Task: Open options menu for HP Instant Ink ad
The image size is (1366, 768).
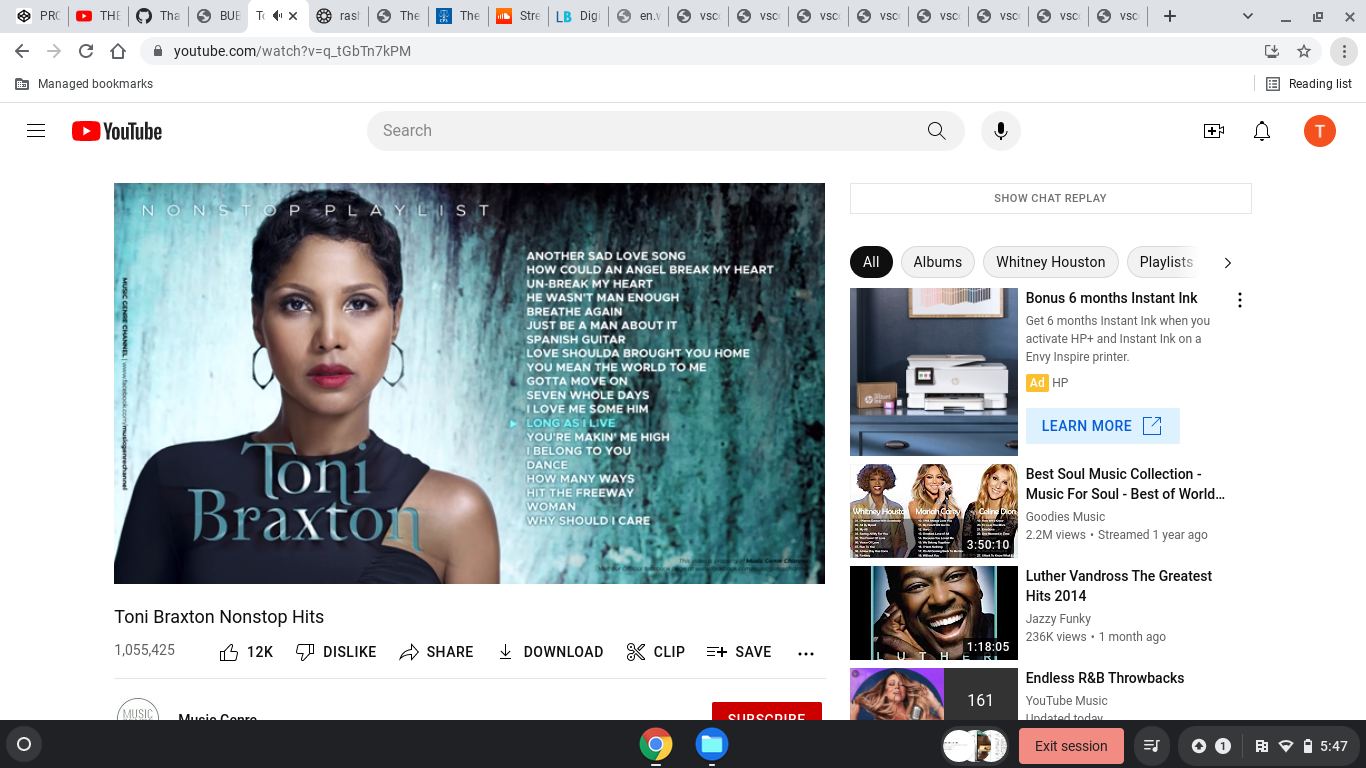Action: (1240, 300)
